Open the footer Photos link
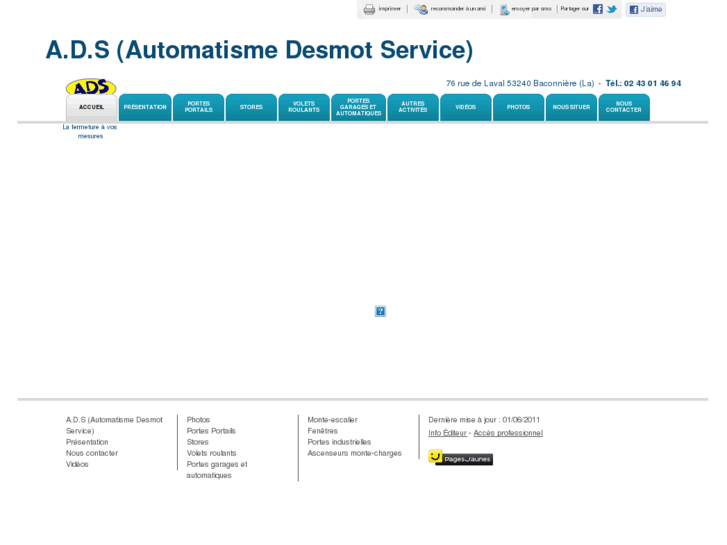Viewport: 727px width, 545px height. 198,420
